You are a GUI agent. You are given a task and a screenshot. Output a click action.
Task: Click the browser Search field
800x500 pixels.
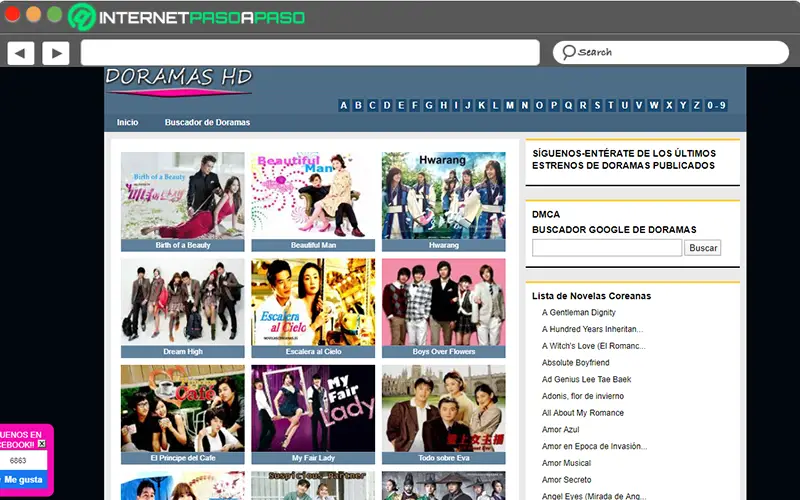(671, 53)
